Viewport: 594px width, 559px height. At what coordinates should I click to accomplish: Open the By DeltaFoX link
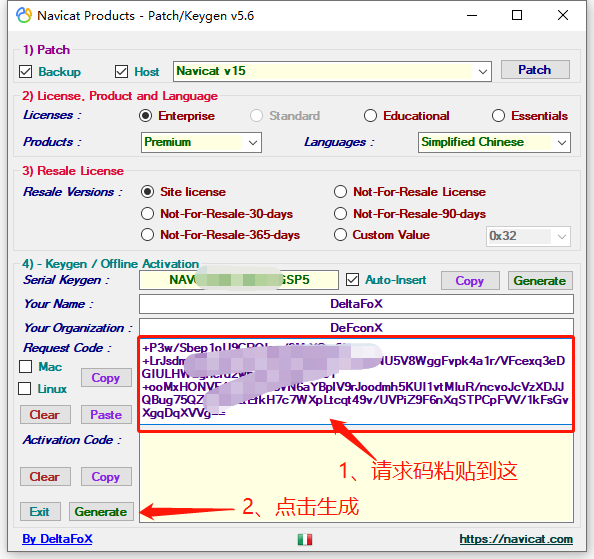pos(57,539)
